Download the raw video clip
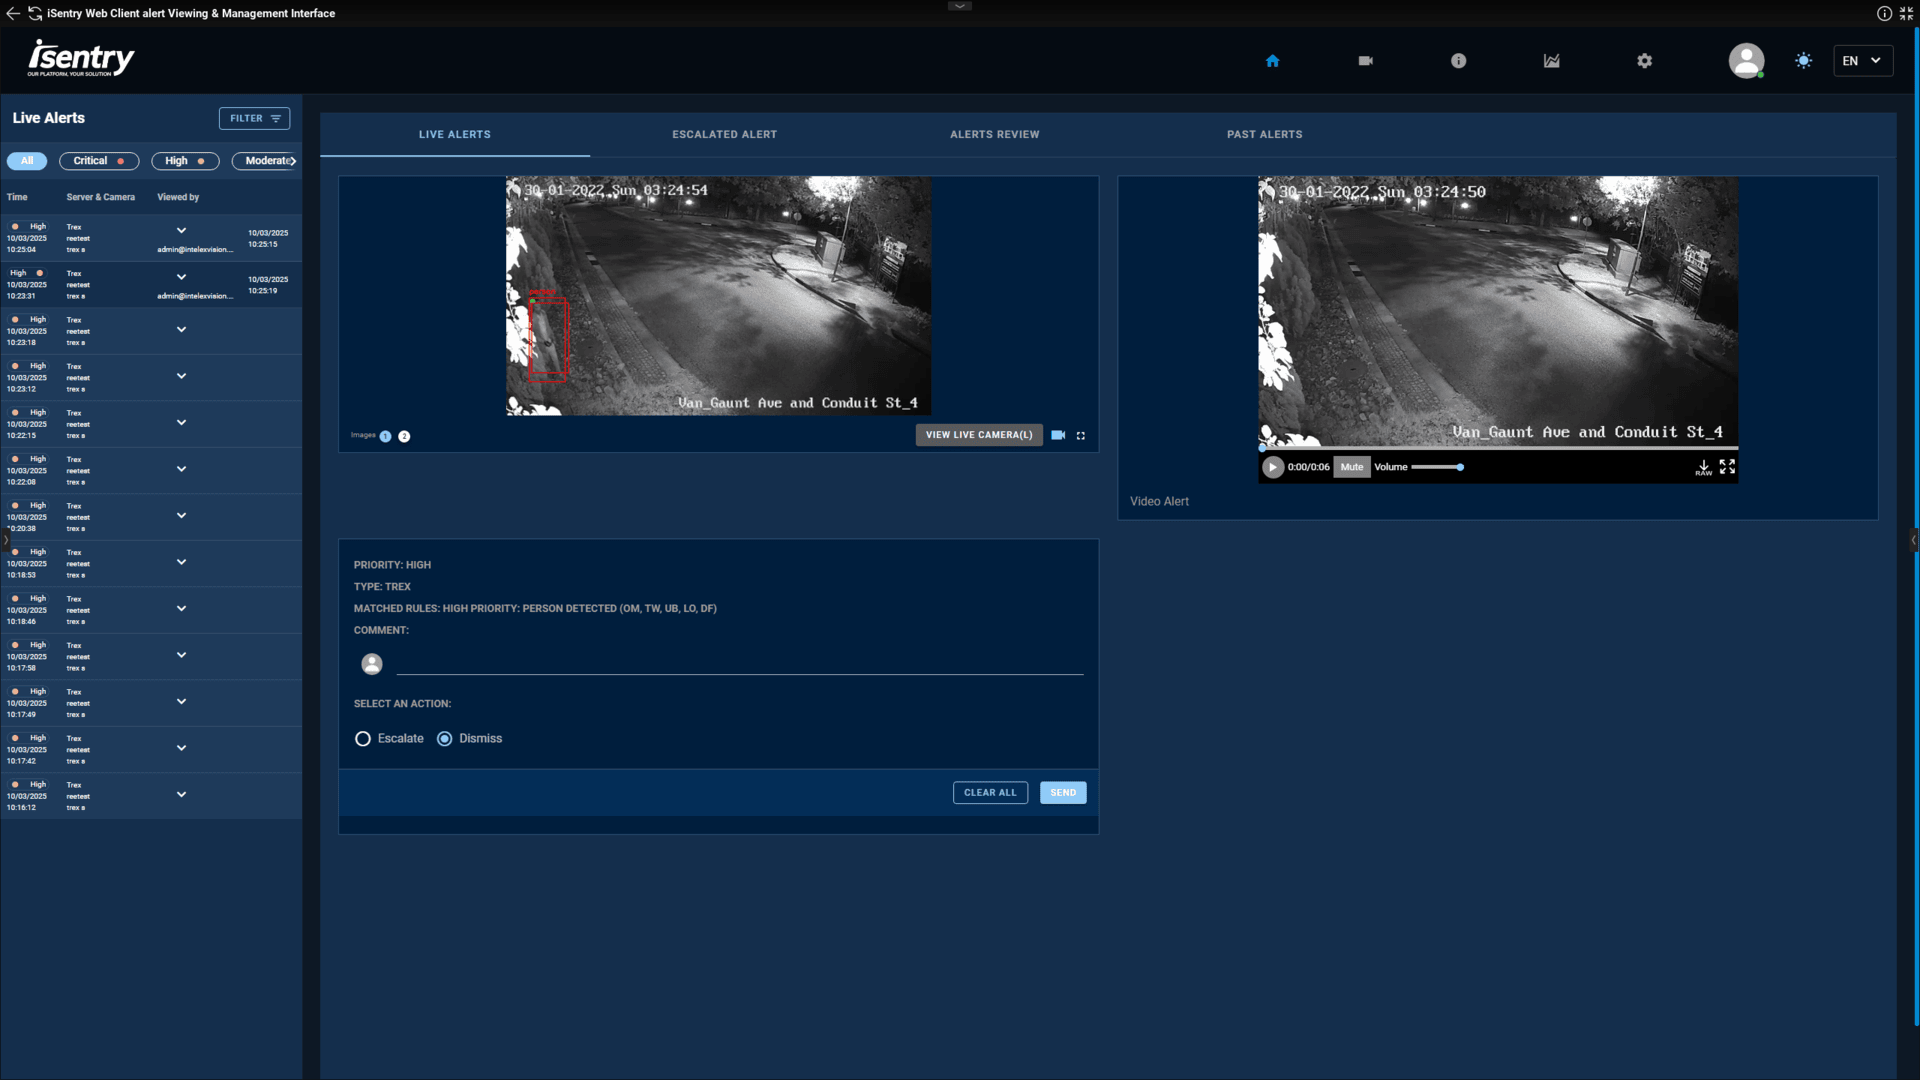The width and height of the screenshot is (1920, 1080). 1703,467
